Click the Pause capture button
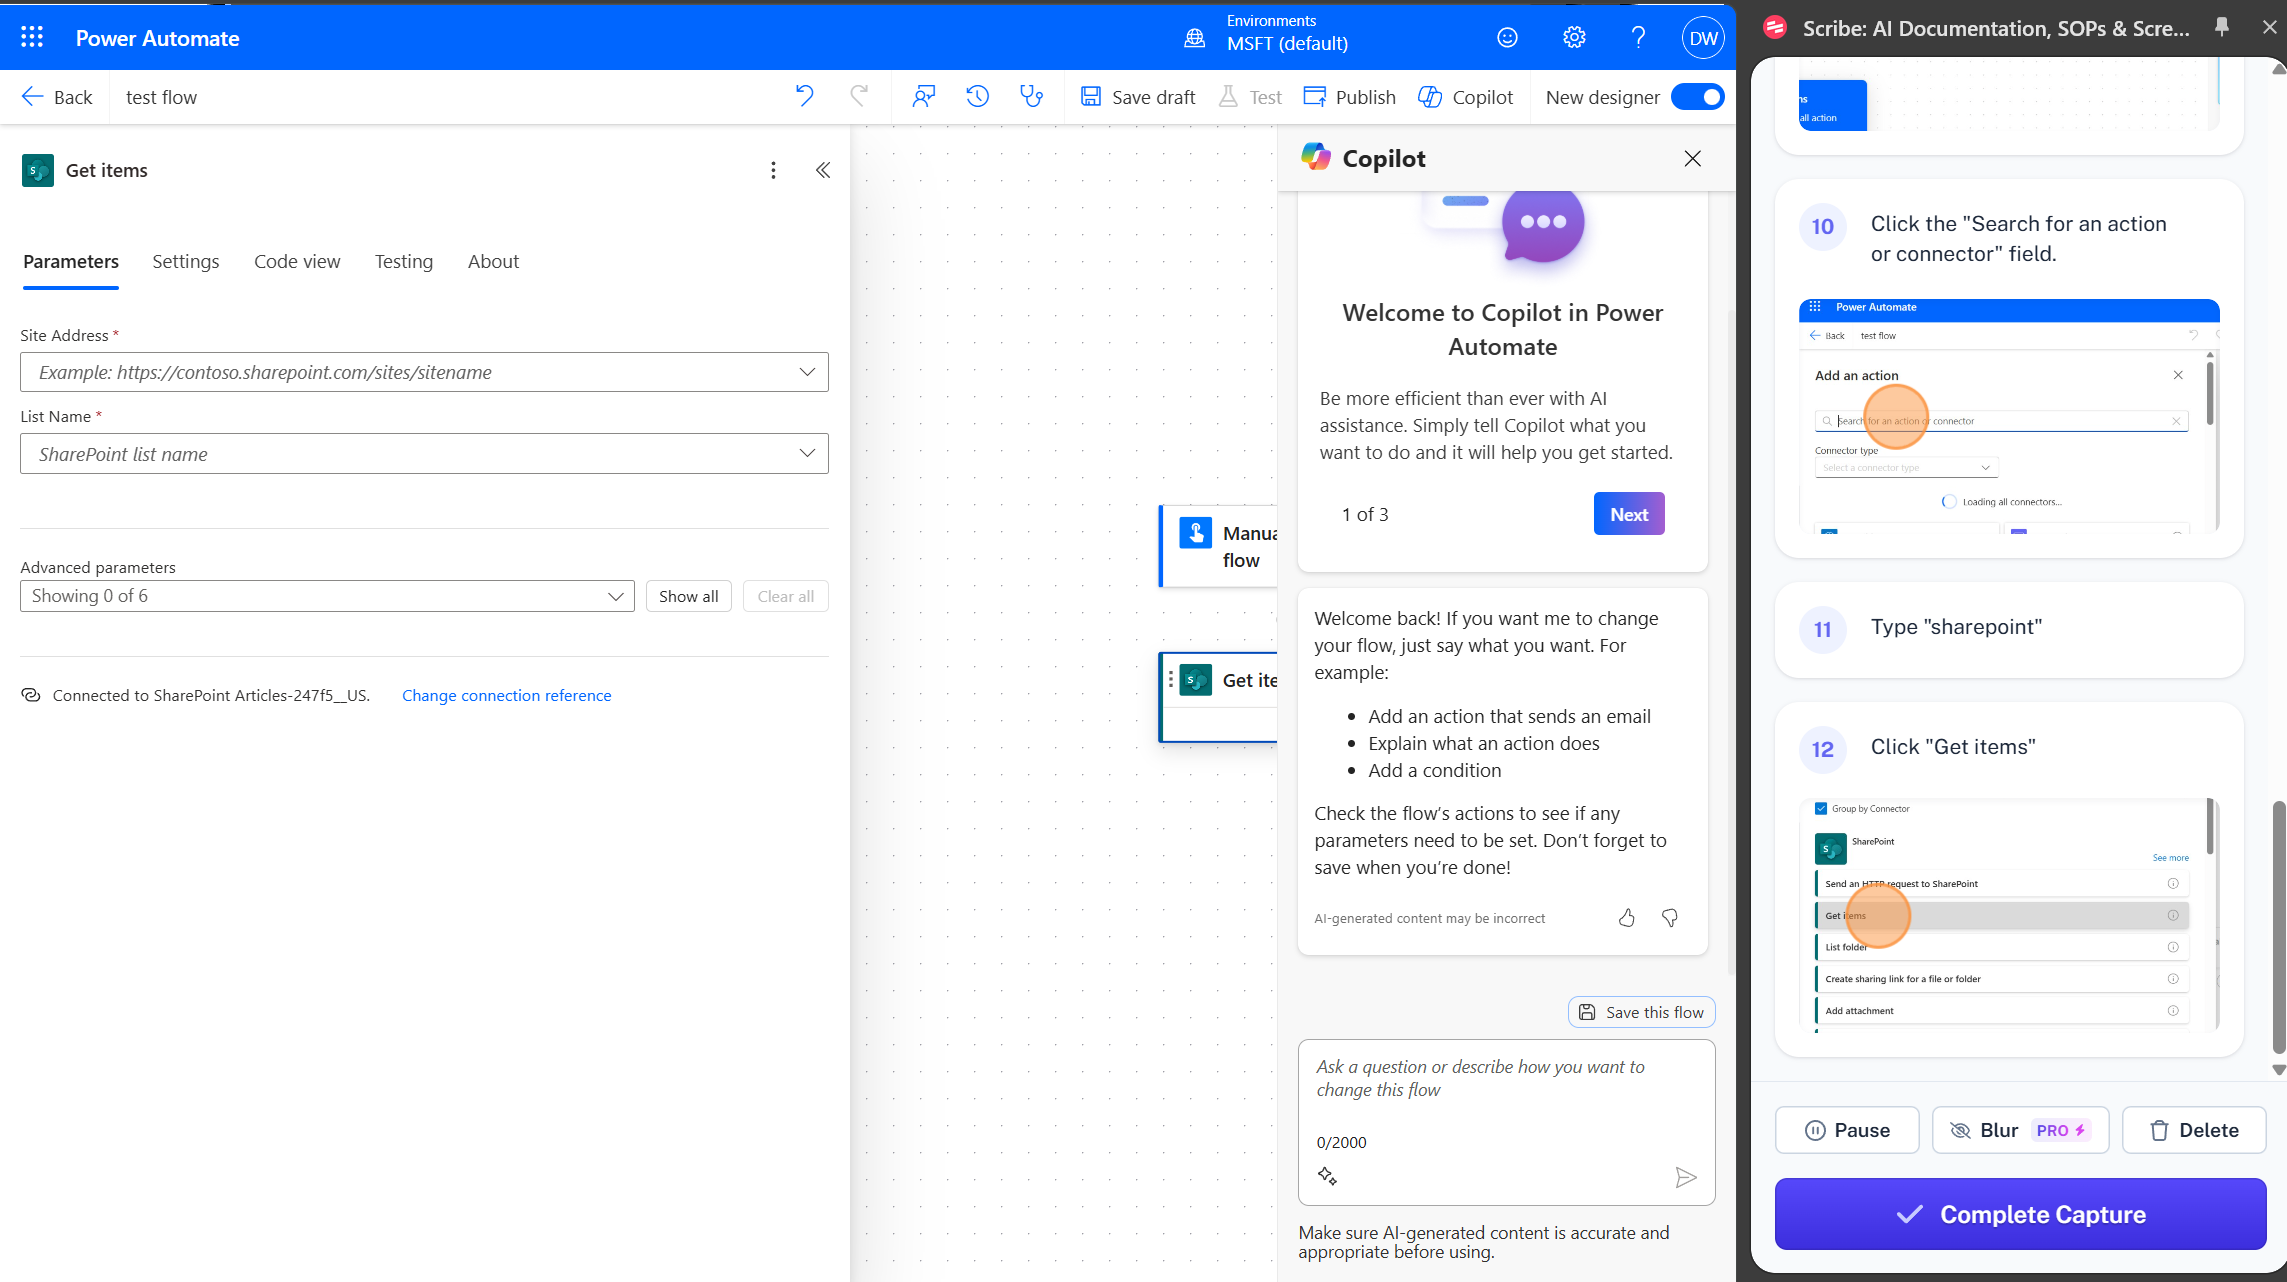Screen dimensions: 2287x1282 tap(1847, 1130)
